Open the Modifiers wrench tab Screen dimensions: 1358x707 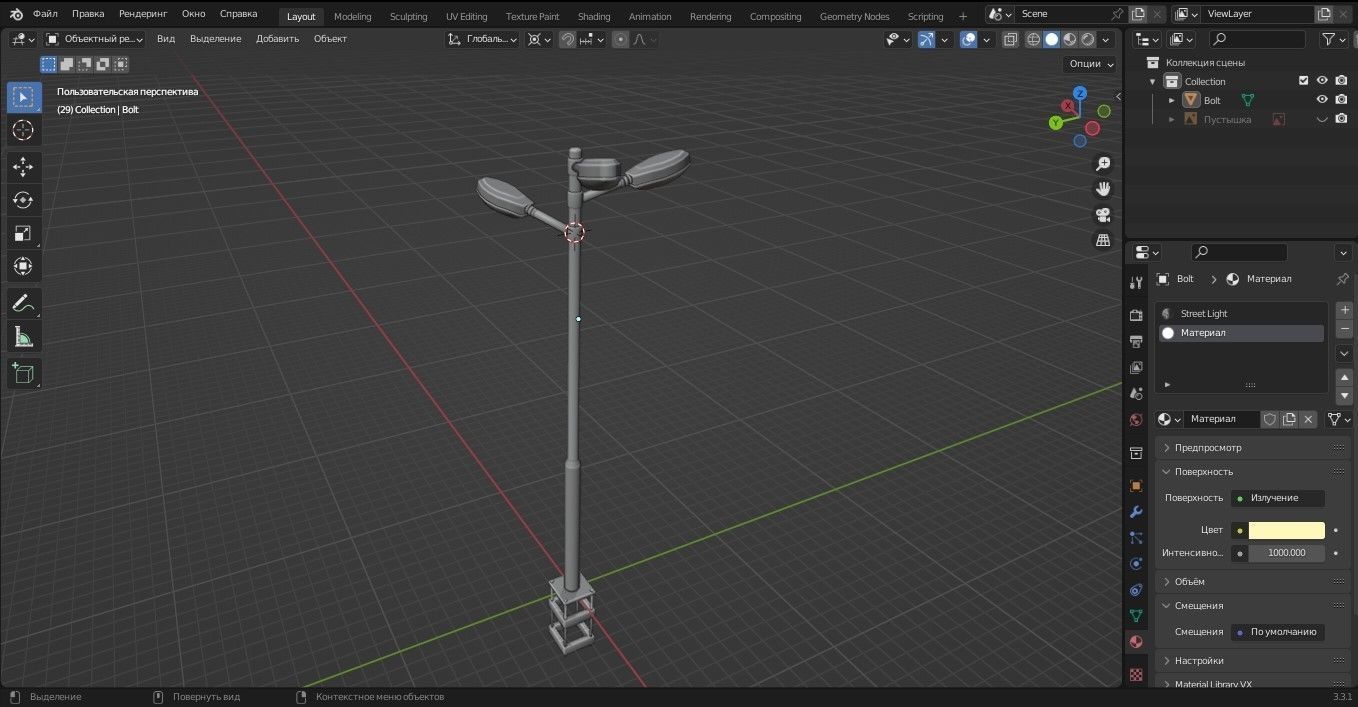[x=1136, y=512]
